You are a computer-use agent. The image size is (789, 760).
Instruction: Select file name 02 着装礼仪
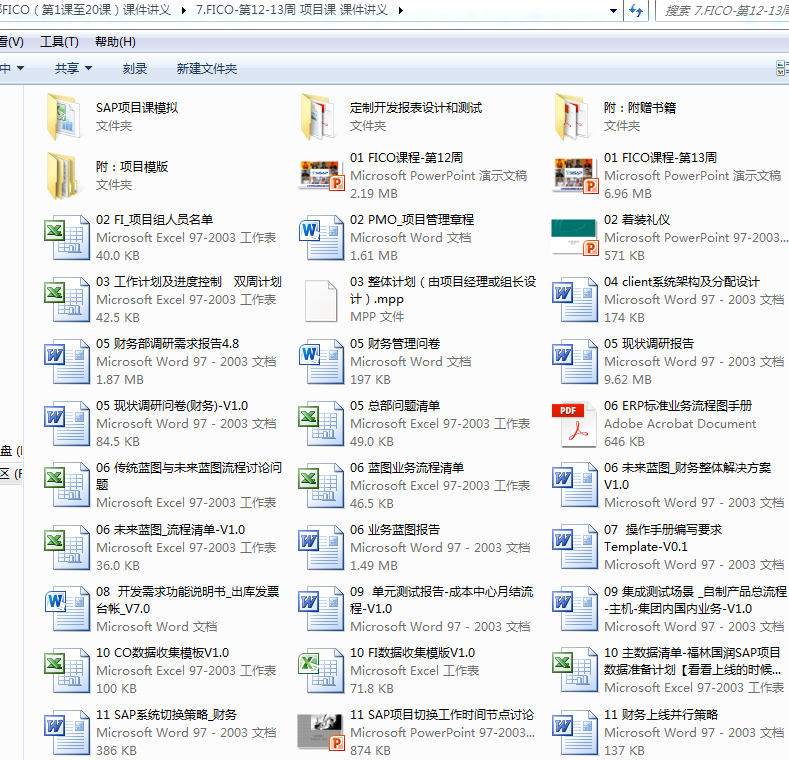click(637, 219)
